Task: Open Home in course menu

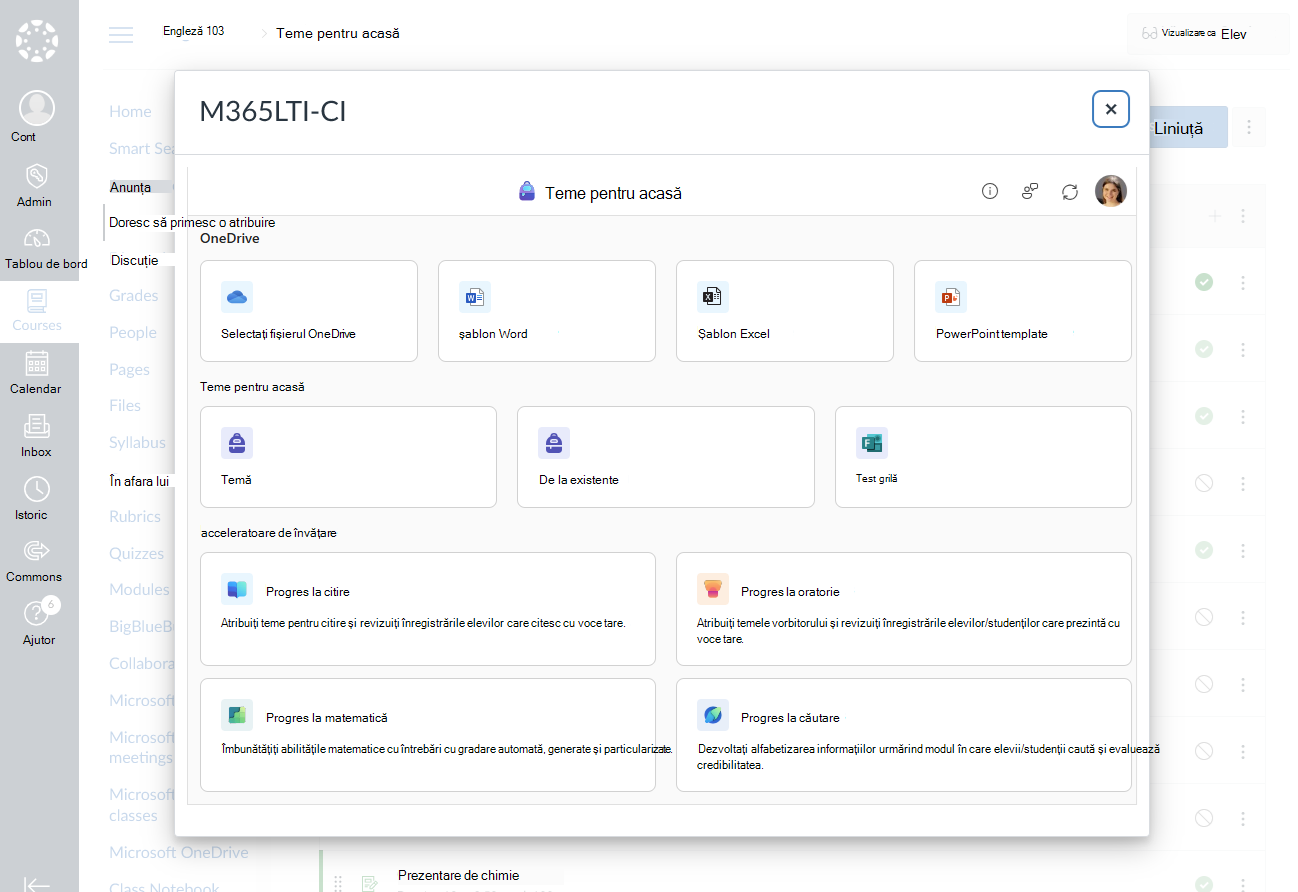Action: point(130,112)
